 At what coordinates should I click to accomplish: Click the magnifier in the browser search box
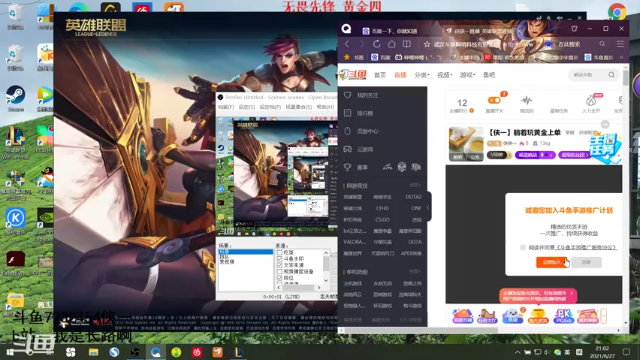(x=602, y=44)
